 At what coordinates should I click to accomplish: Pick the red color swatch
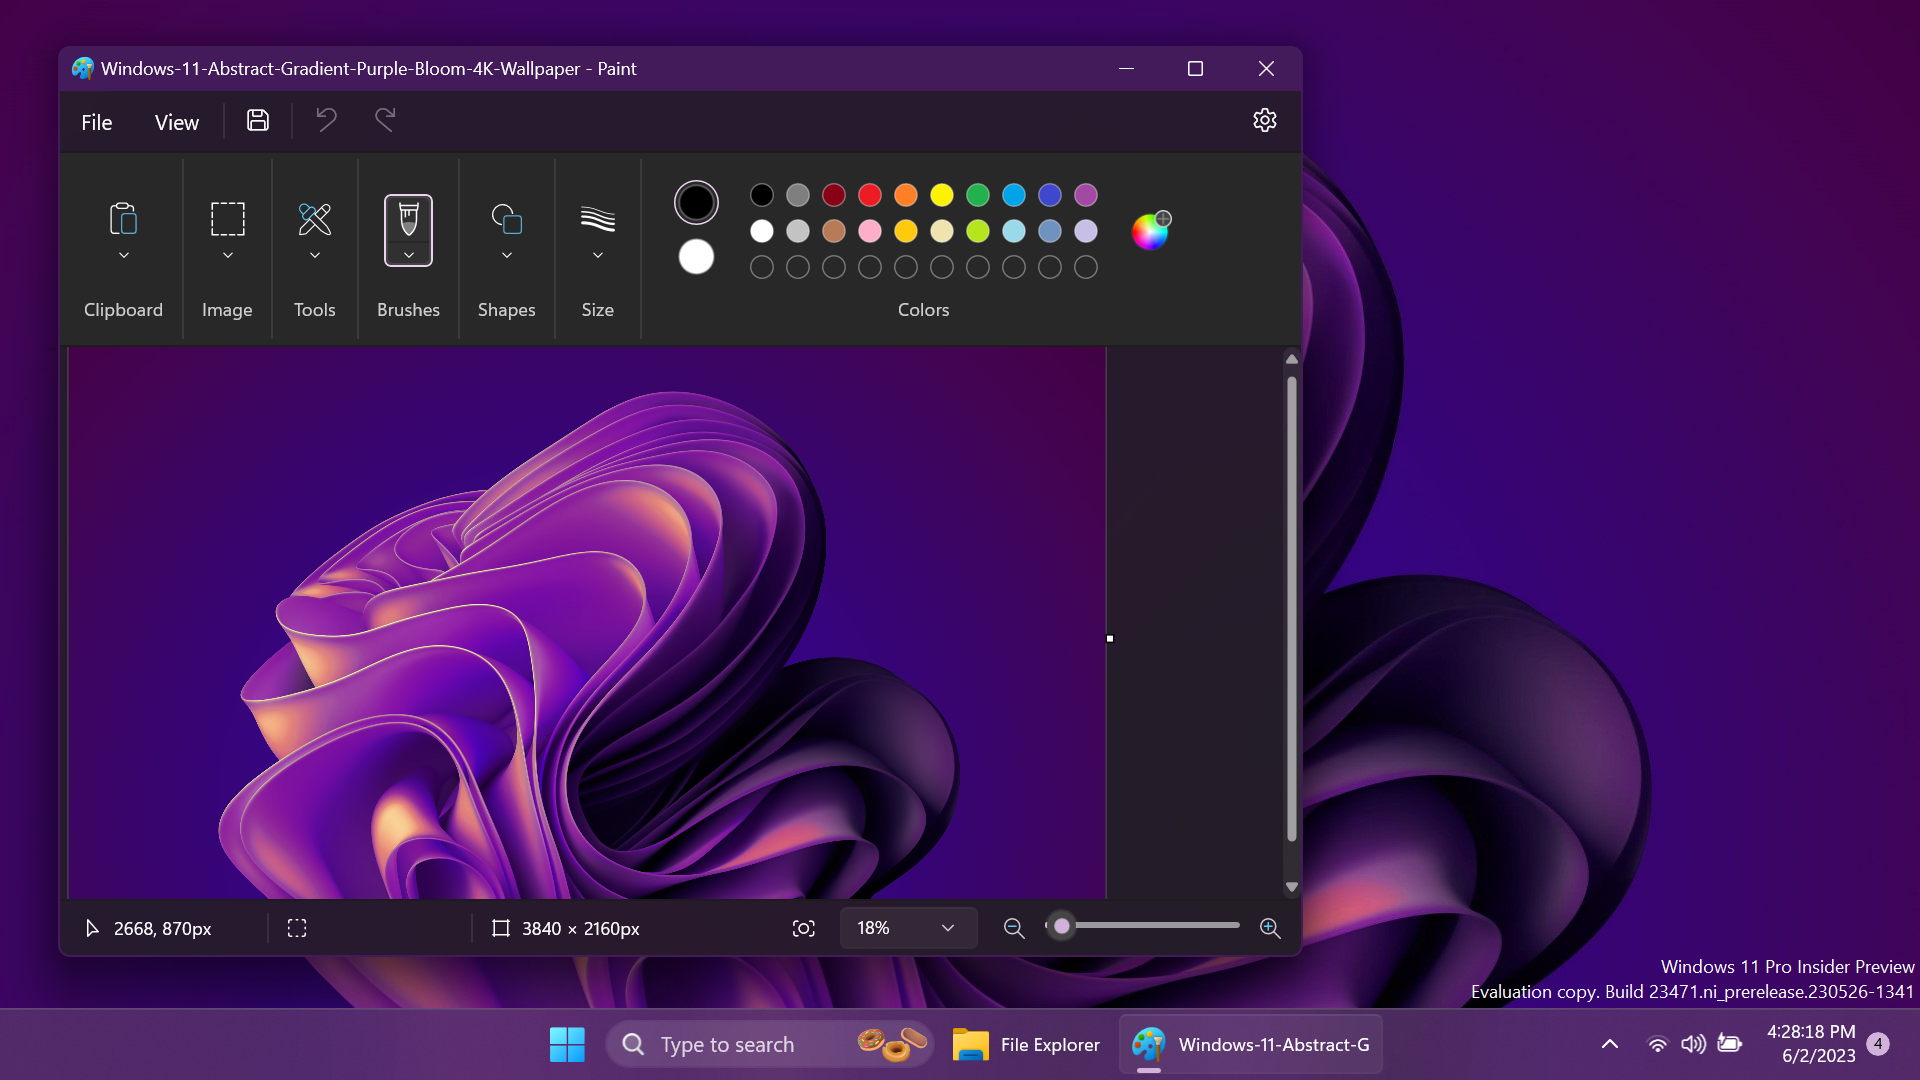click(870, 195)
